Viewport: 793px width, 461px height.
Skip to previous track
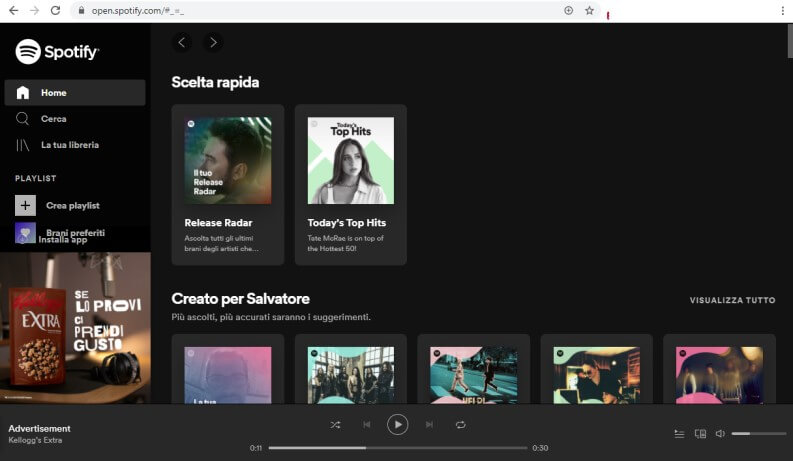tap(367, 425)
